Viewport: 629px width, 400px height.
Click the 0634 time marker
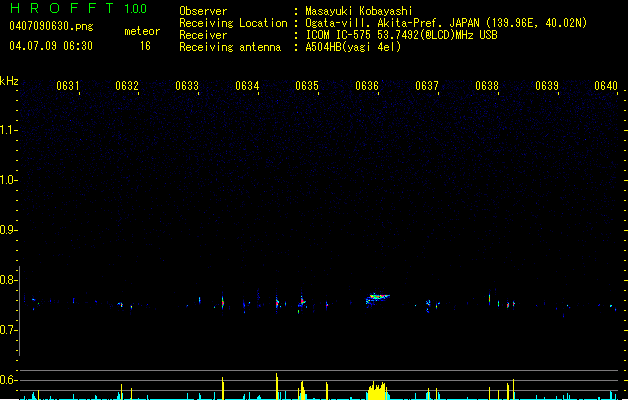click(x=247, y=86)
